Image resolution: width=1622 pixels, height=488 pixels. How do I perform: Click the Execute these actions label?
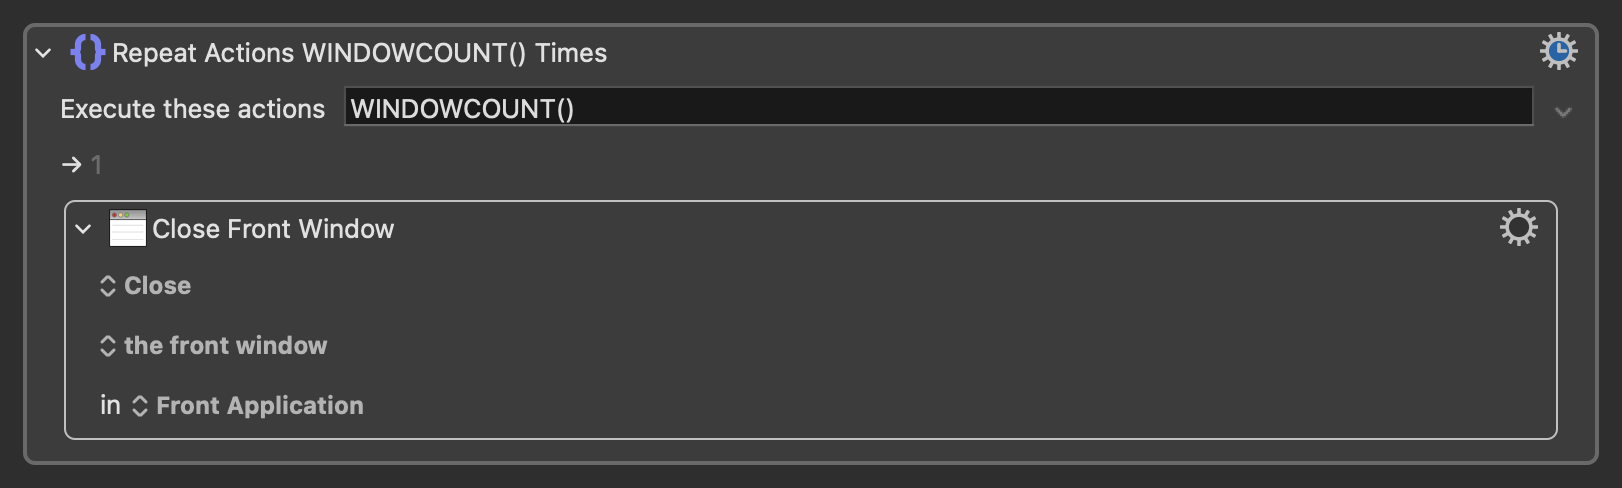(192, 109)
